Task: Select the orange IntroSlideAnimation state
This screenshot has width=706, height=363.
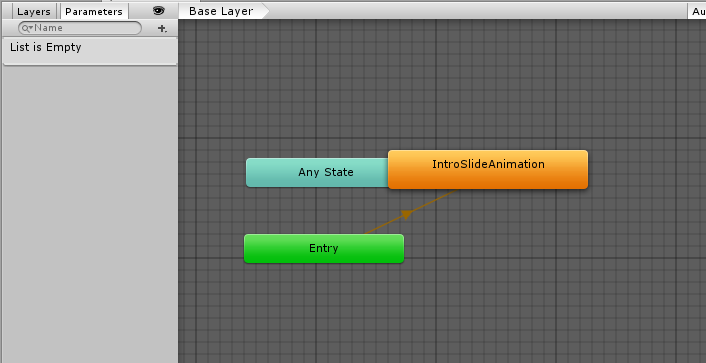Action: pyautogui.click(x=488, y=169)
